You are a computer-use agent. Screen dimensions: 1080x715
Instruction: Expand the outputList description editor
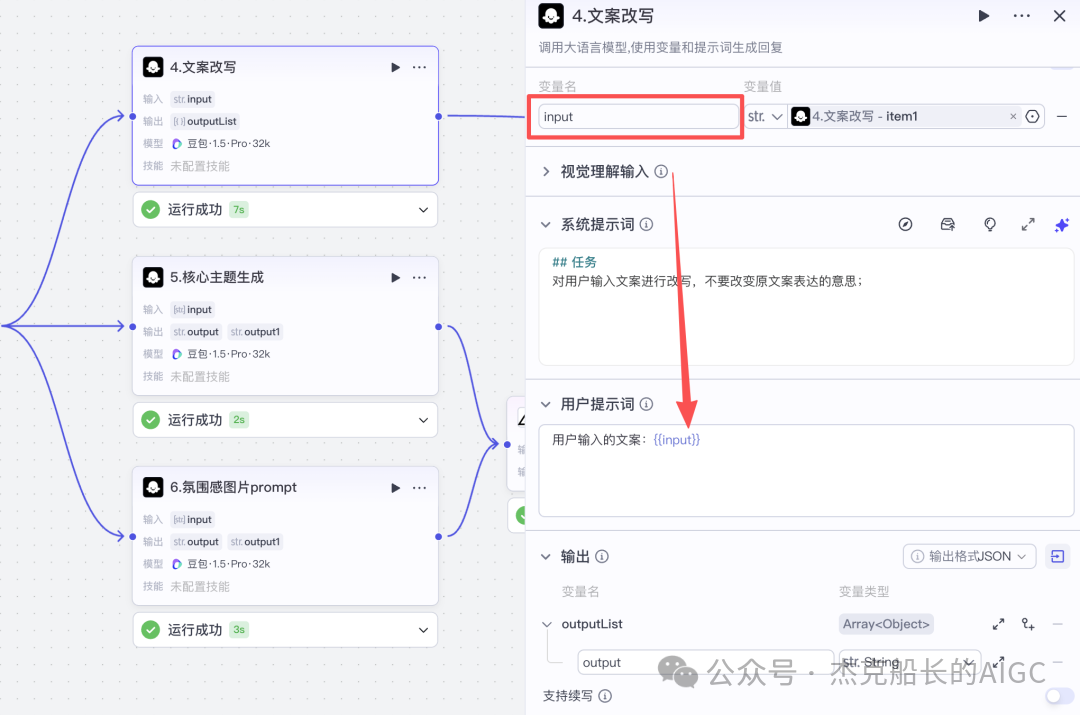coord(998,624)
